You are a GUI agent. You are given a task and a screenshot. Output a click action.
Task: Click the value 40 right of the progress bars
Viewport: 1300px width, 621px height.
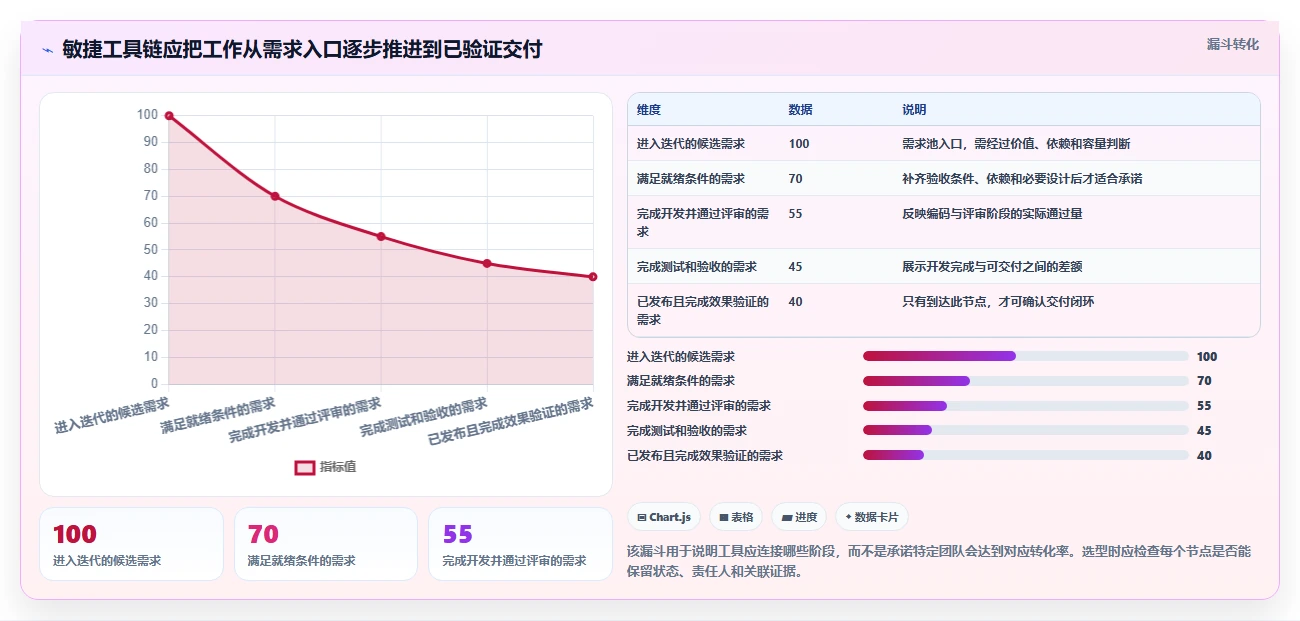(1204, 455)
